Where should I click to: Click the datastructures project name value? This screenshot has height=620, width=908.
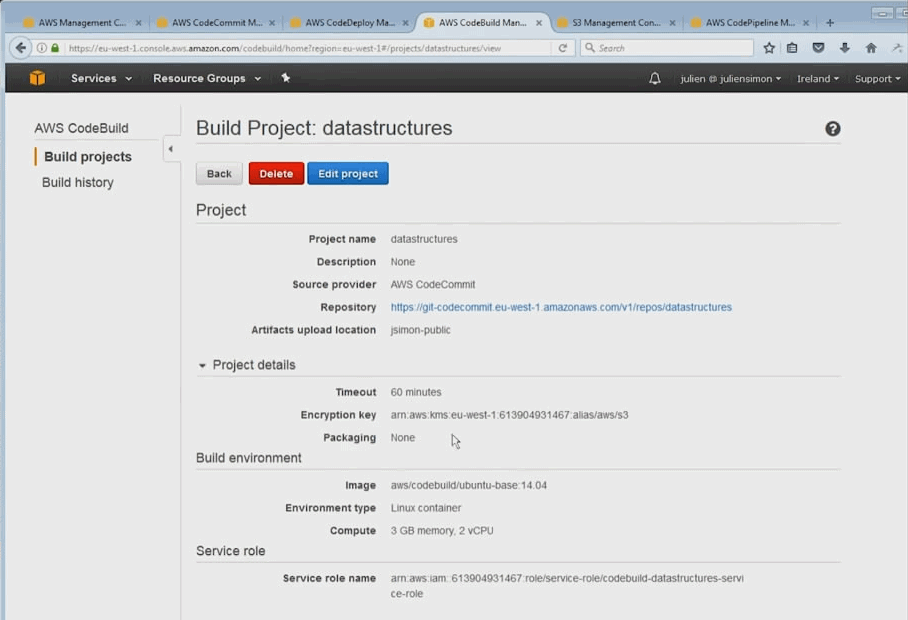coord(424,239)
